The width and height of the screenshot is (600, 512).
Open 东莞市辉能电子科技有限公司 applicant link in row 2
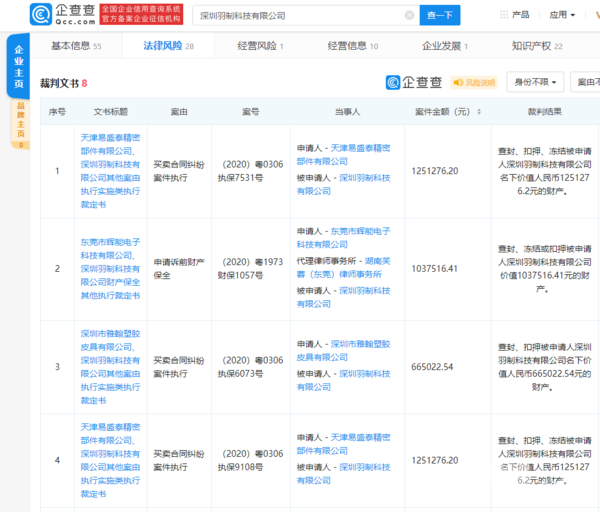pyautogui.click(x=359, y=233)
